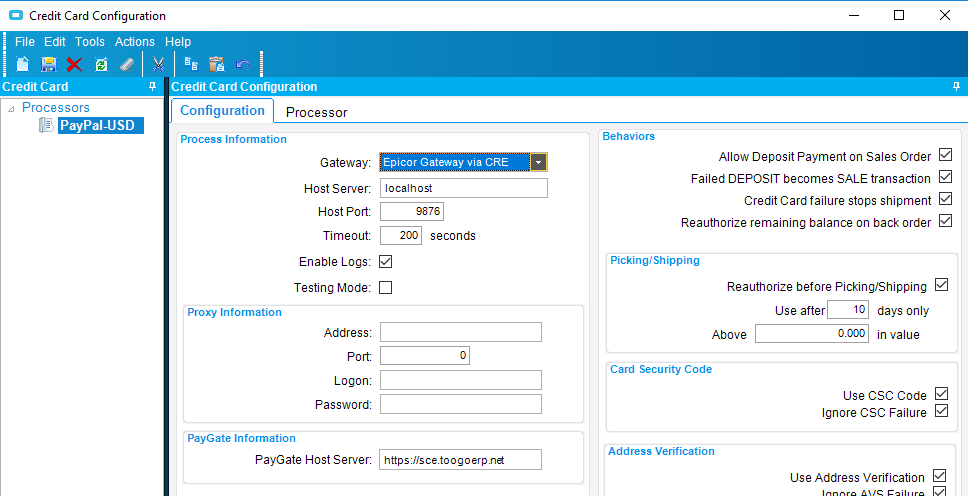Click the New document toolbar icon

pyautogui.click(x=23, y=64)
